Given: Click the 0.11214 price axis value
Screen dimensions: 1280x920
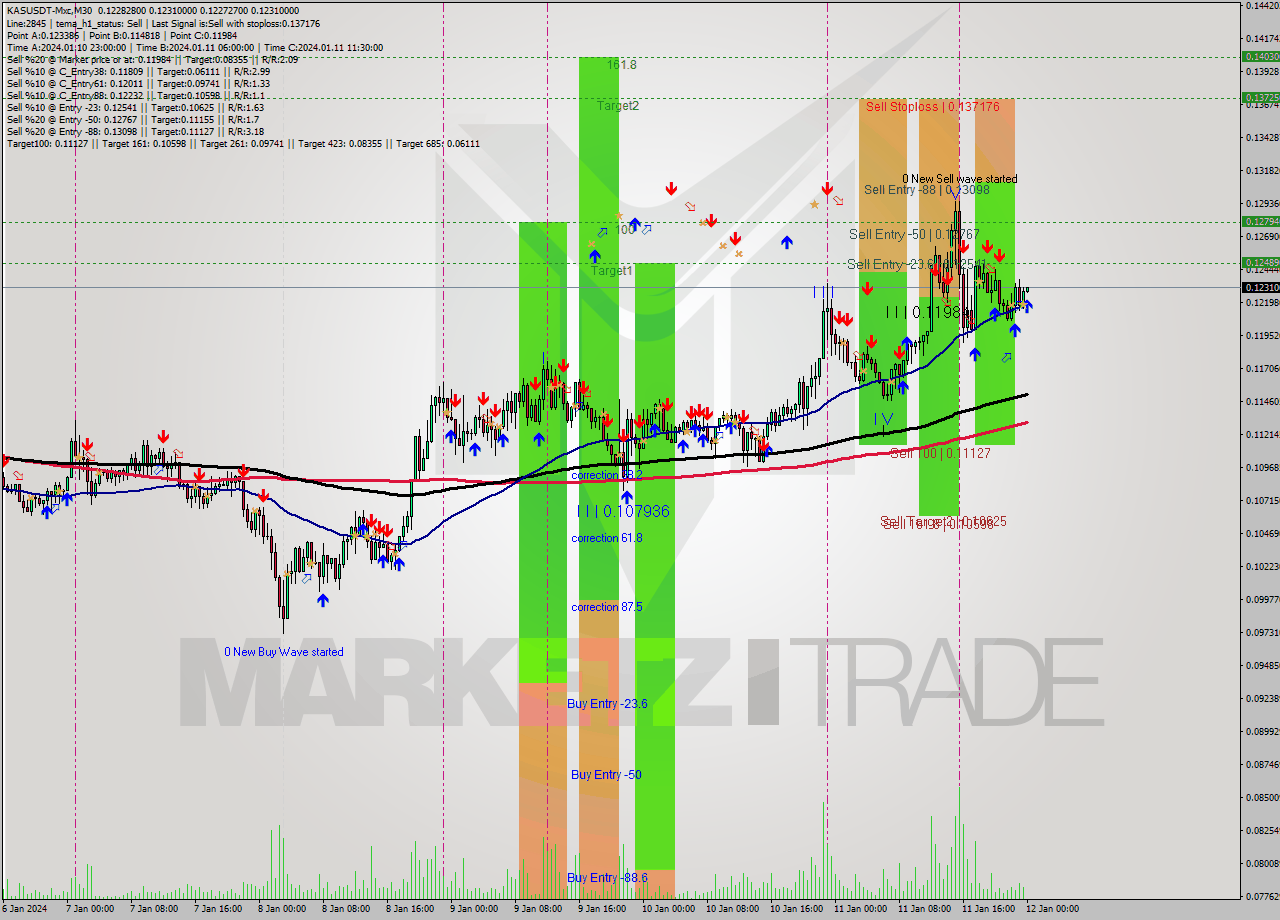Looking at the screenshot, I should [1261, 435].
